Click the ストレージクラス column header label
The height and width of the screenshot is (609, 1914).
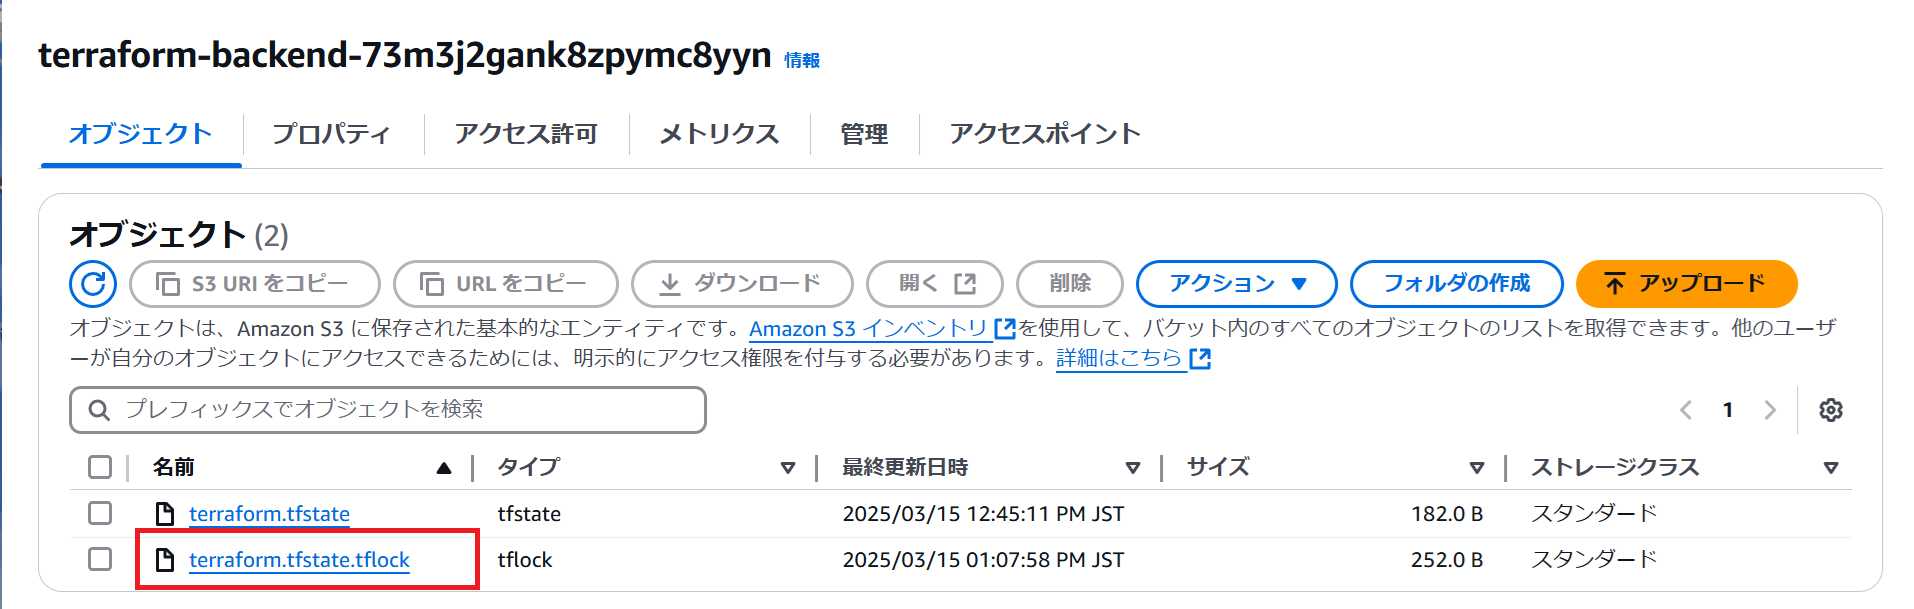click(x=1615, y=467)
